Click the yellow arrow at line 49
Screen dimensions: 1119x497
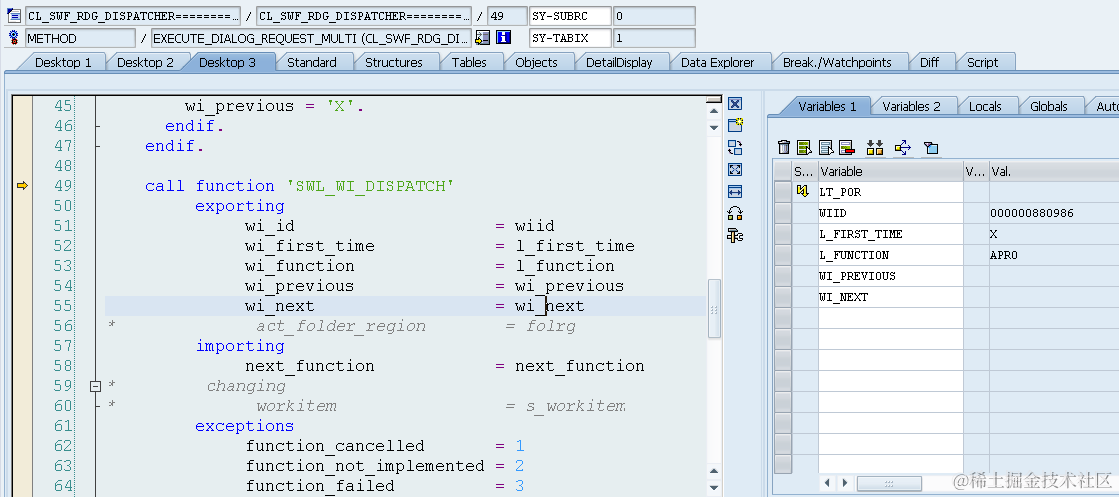click(x=22, y=186)
